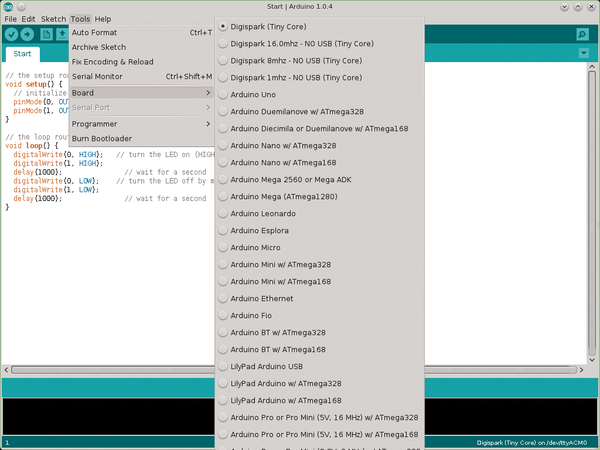Select Arduino Micro board
The image size is (600, 450).
point(320,248)
